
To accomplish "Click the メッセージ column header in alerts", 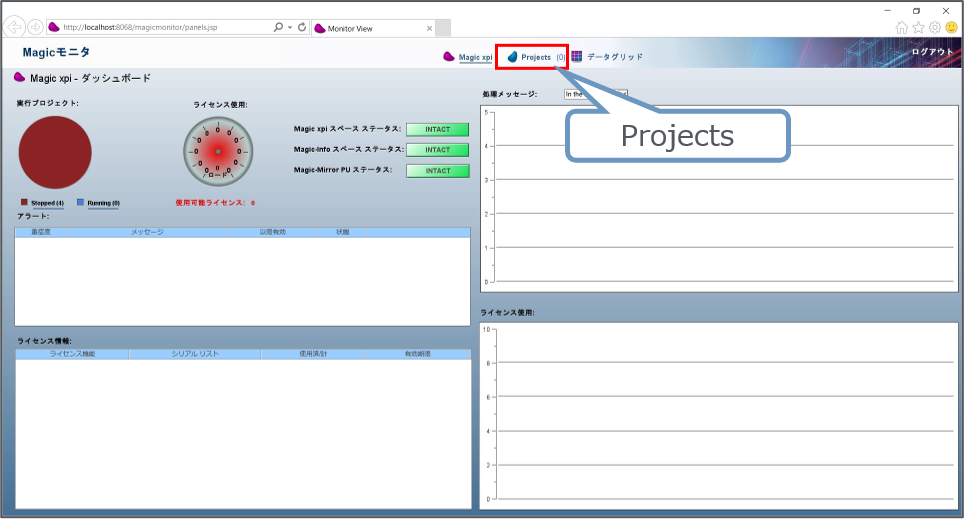I will tap(147, 232).
